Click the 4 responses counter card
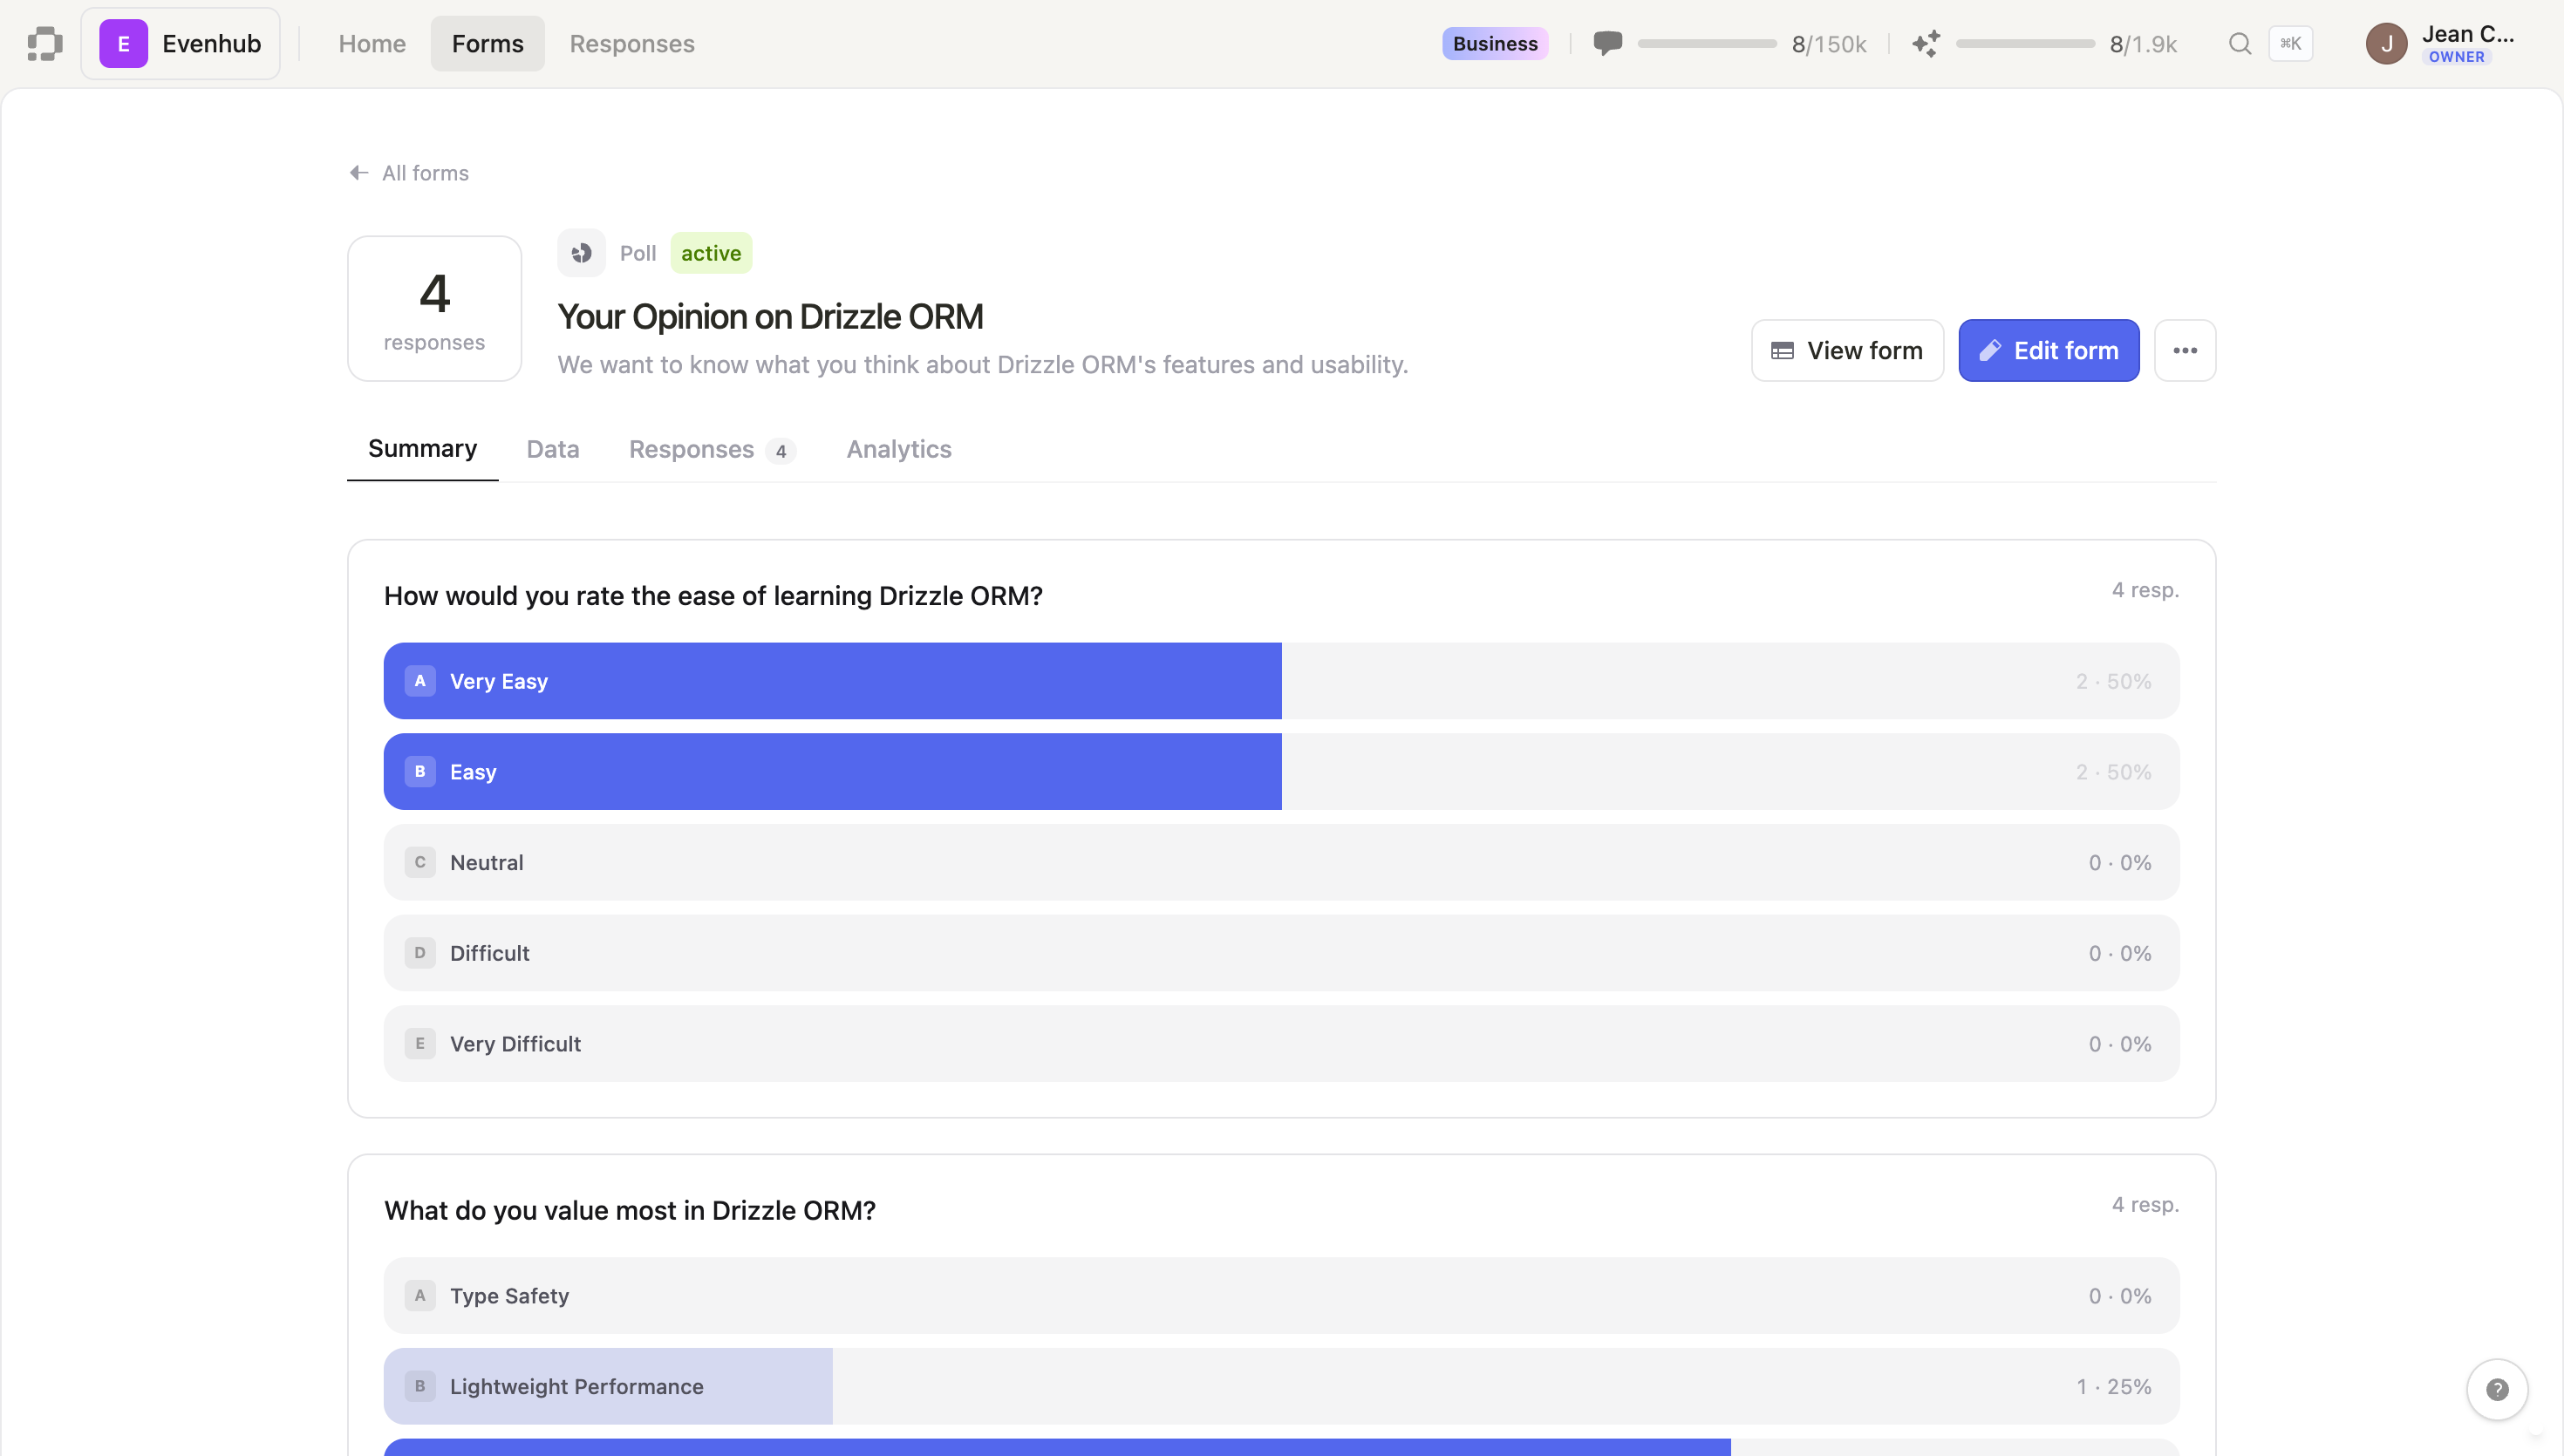The height and width of the screenshot is (1456, 2564). [x=435, y=309]
